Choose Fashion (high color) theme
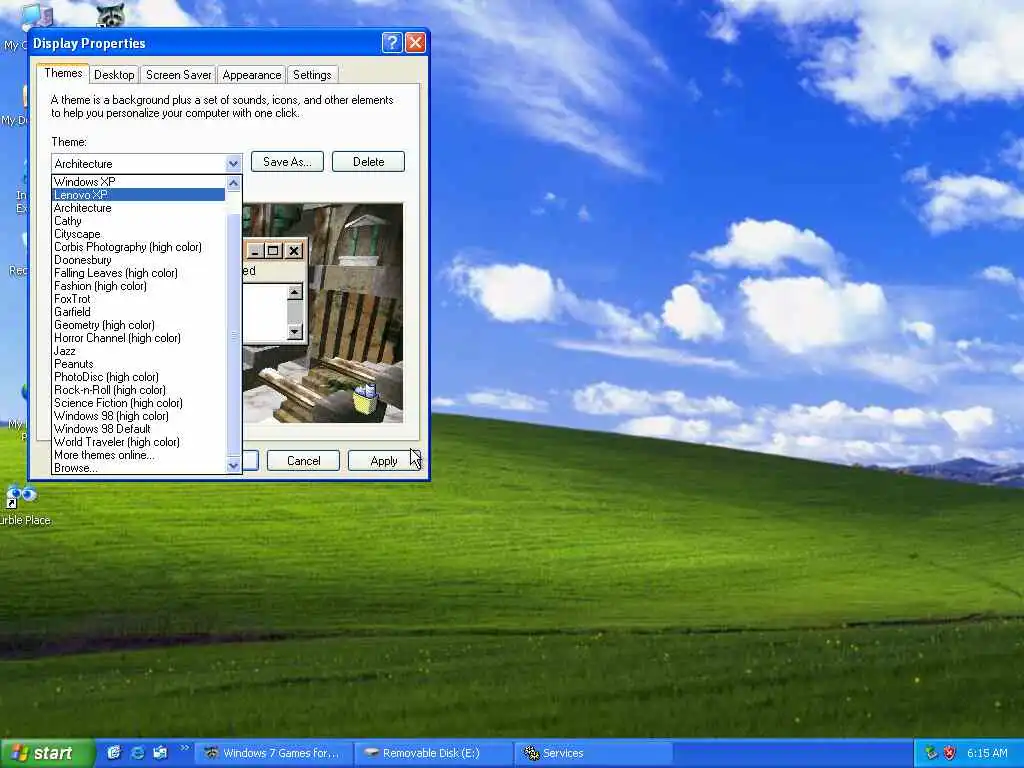1024x768 pixels. (138, 286)
